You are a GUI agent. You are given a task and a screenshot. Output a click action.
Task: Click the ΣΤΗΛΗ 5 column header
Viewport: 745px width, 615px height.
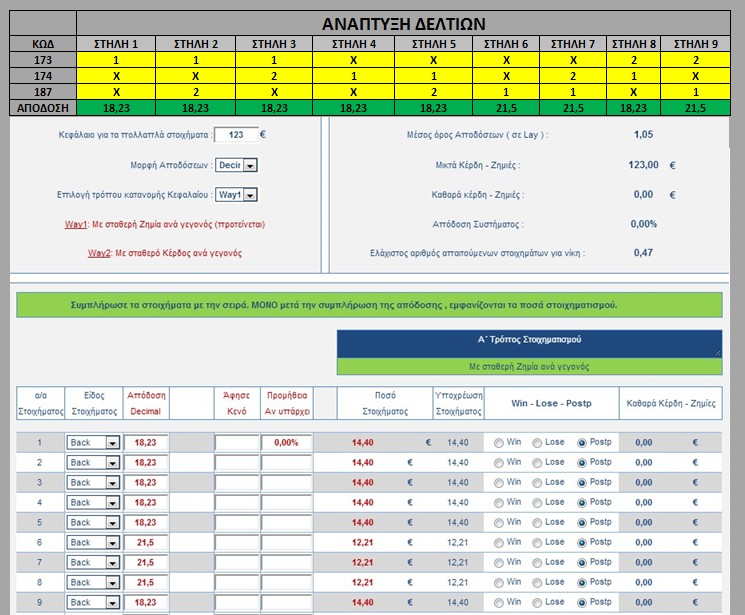point(433,44)
